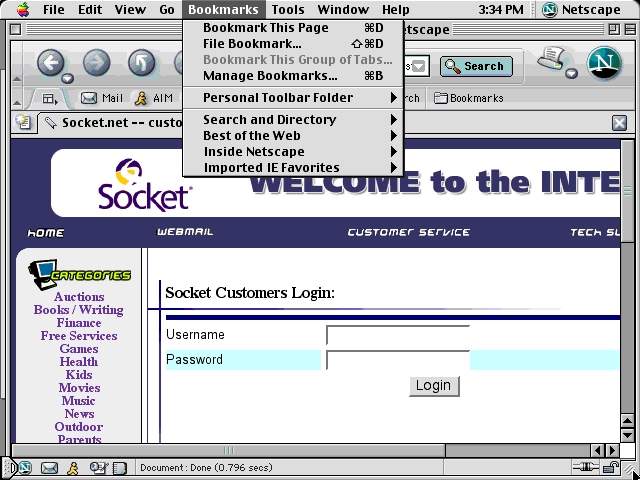Expand the Search and Directory submenu
This screenshot has width=640, height=480.
[293, 120]
